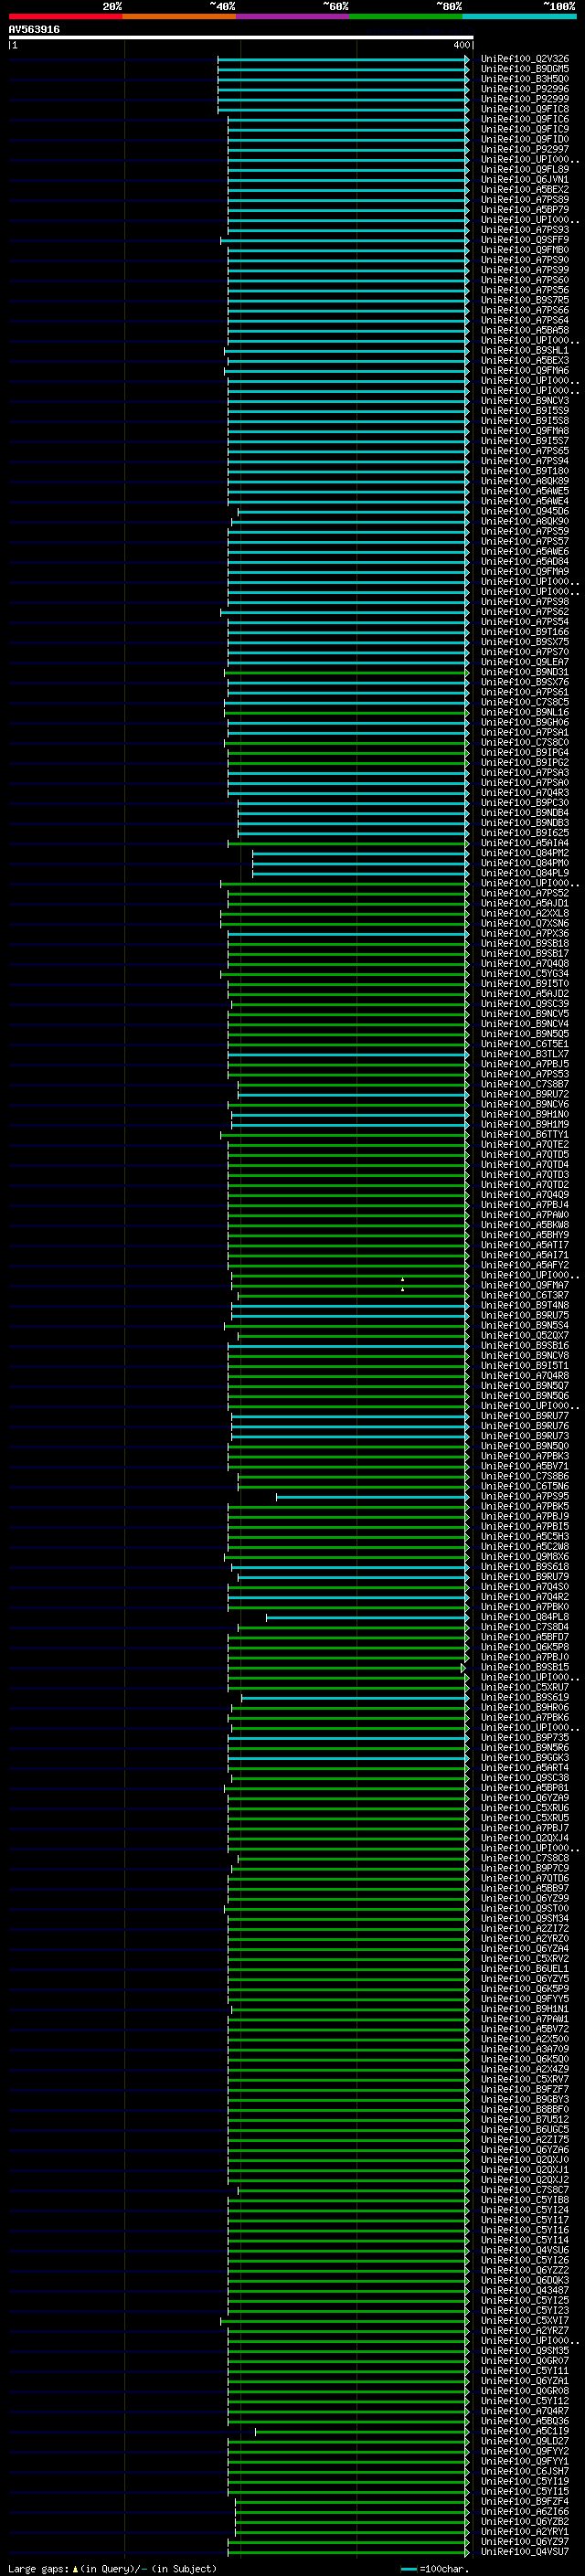The image size is (585, 2576).
Task: Click the red 20% identity legend segment
Action: click(65, 16)
